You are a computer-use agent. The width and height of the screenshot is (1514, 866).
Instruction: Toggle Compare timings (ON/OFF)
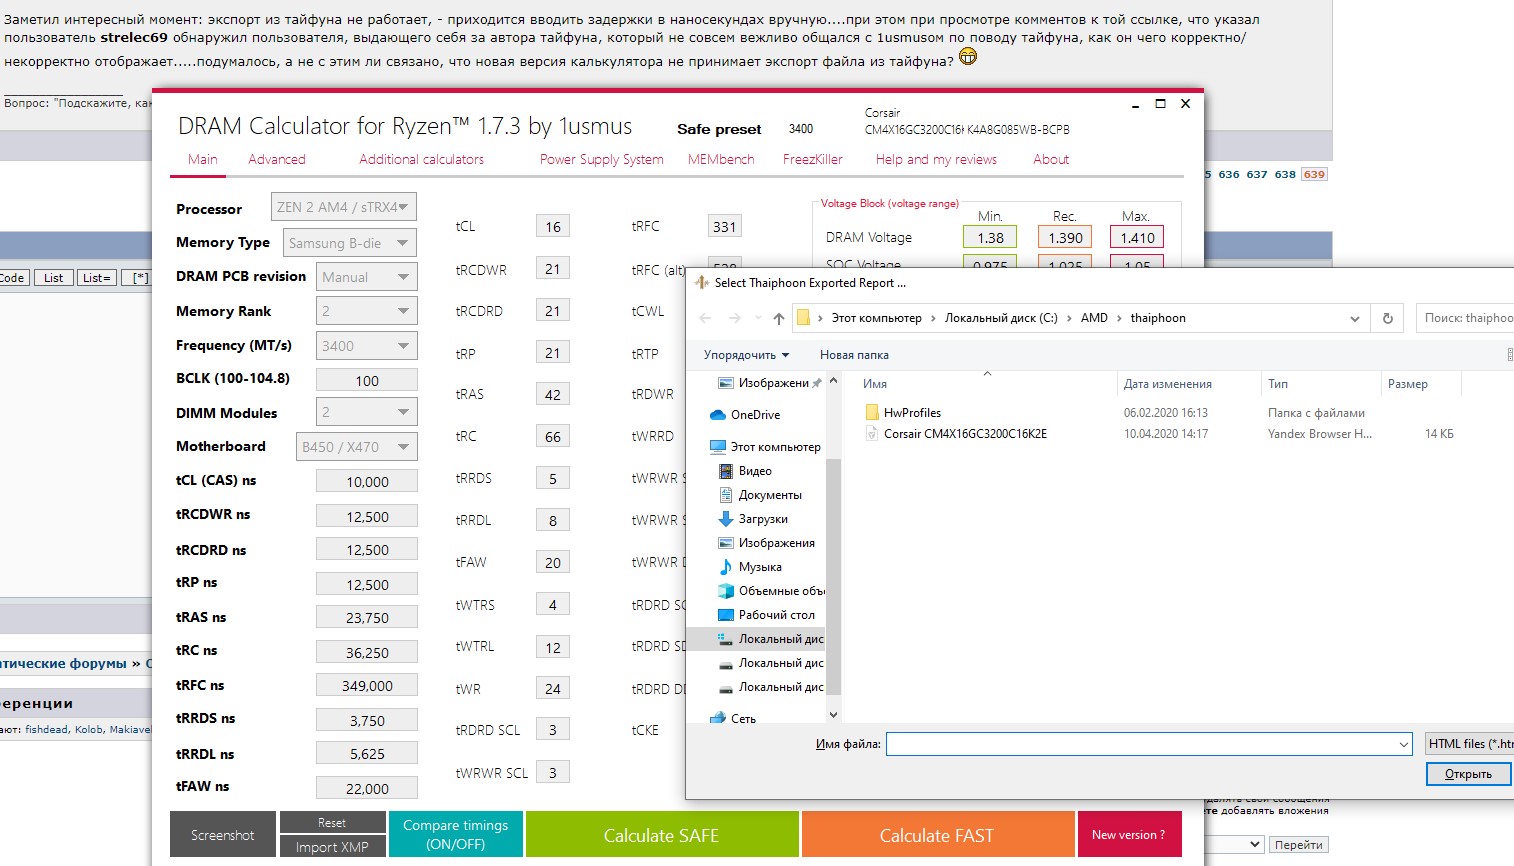click(455, 835)
